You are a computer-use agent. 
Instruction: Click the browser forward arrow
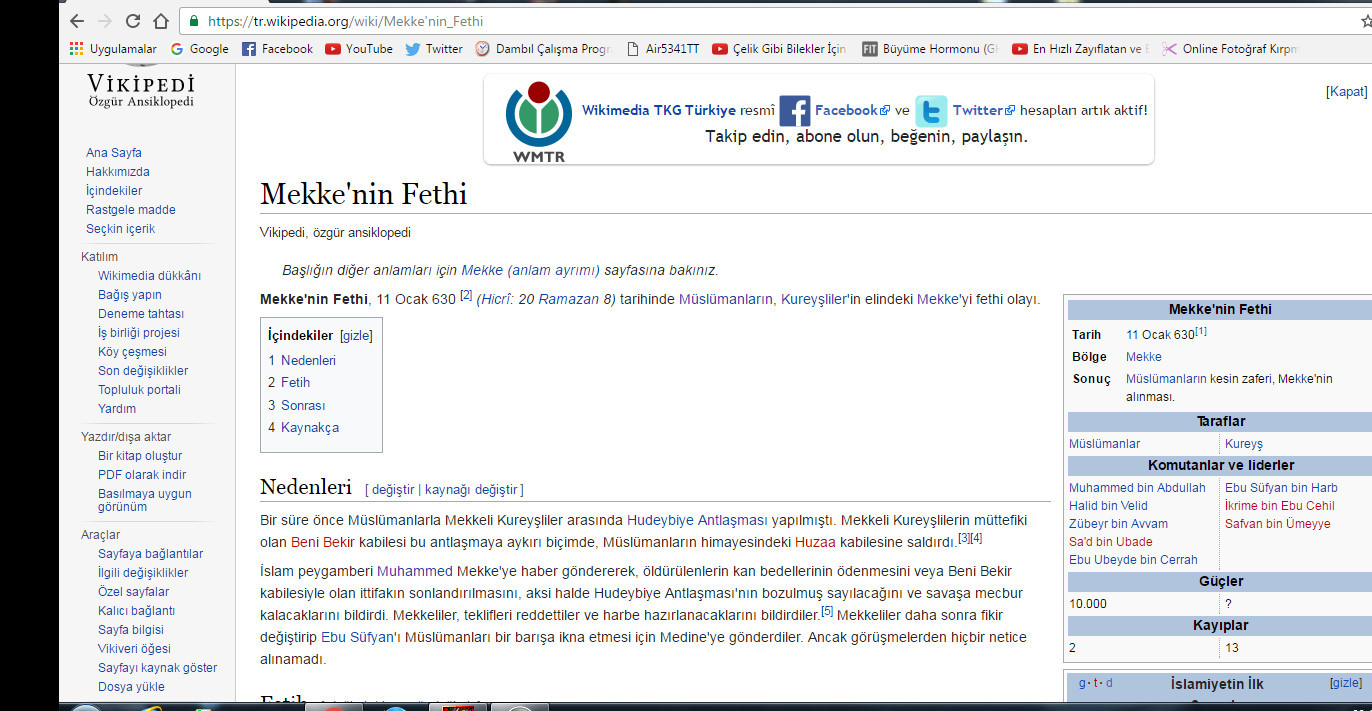105,21
